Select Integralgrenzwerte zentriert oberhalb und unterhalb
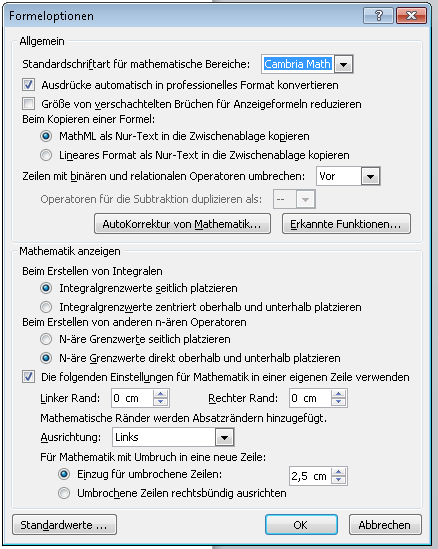The width and height of the screenshot is (438, 549). (46, 307)
